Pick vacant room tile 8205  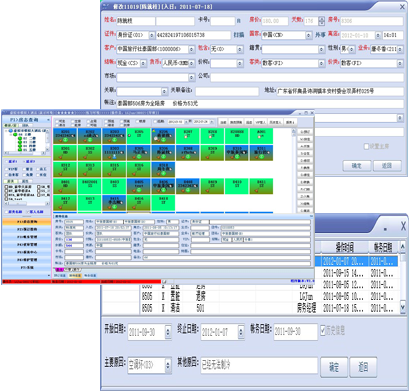pos(139,136)
